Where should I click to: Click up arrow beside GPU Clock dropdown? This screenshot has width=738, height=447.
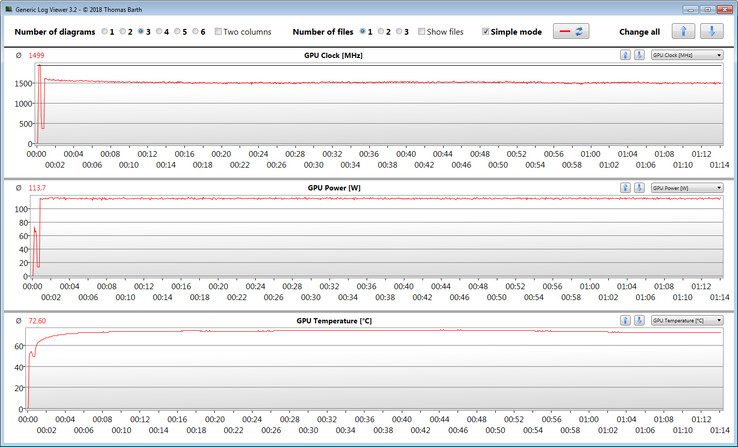pos(625,55)
